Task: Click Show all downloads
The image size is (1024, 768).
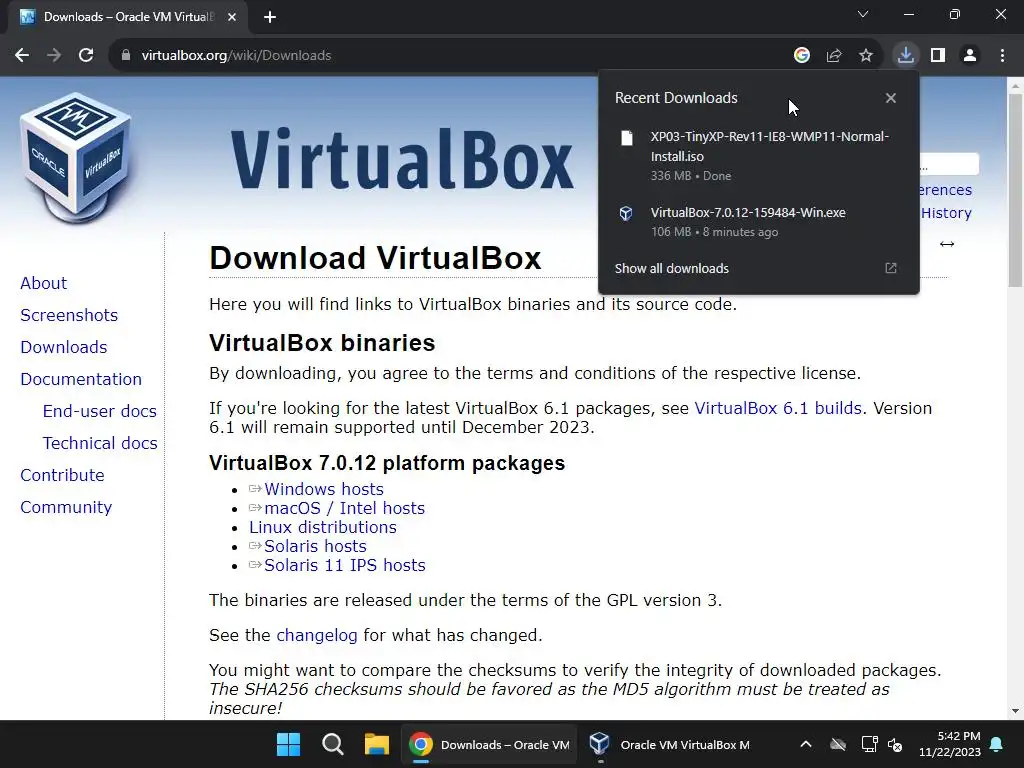Action: coord(671,268)
